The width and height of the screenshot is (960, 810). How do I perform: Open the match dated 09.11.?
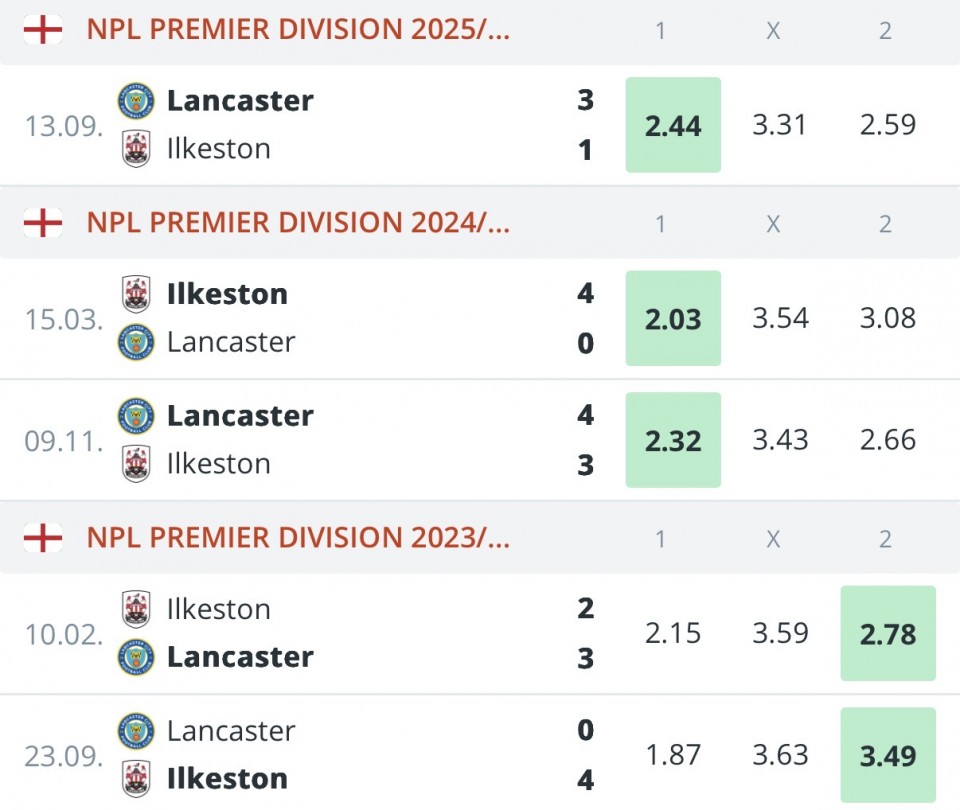pos(64,441)
